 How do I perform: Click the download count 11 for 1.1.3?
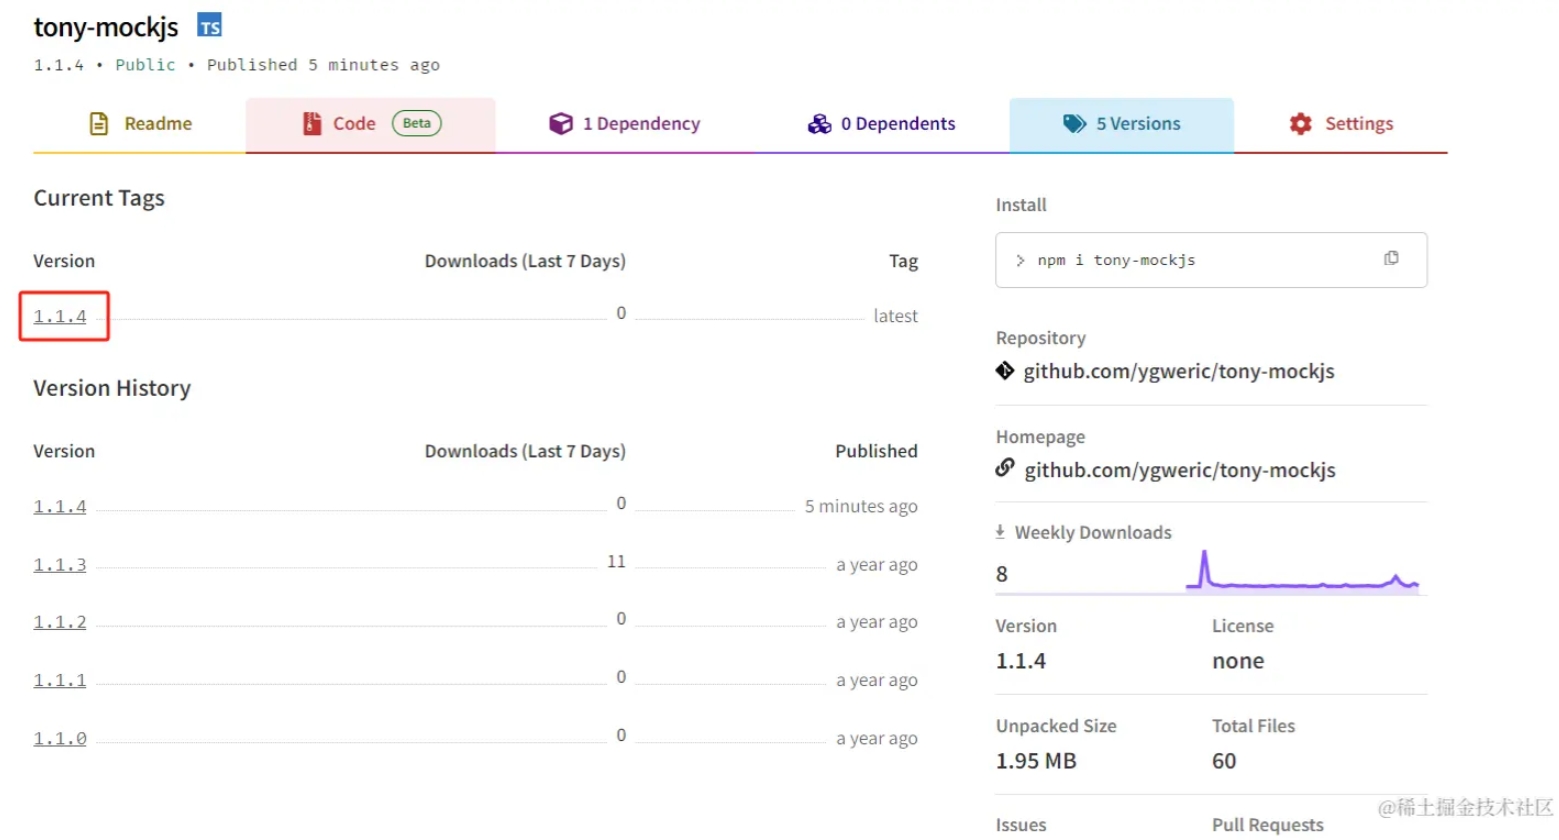coord(616,562)
